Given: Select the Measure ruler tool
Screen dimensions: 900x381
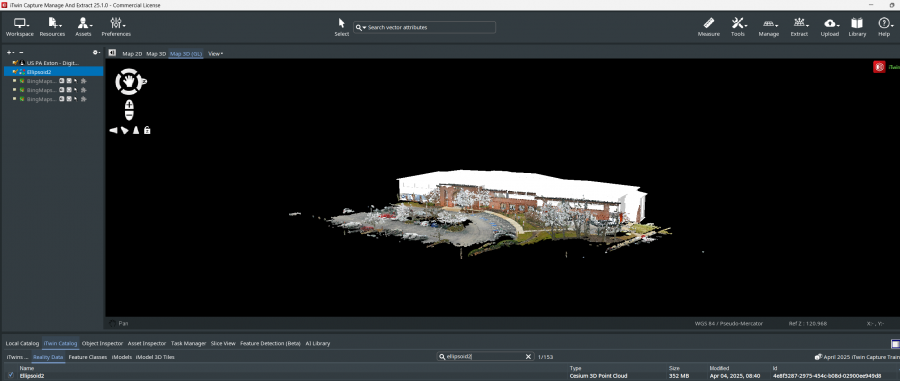Looking at the screenshot, I should pyautogui.click(x=709, y=27).
